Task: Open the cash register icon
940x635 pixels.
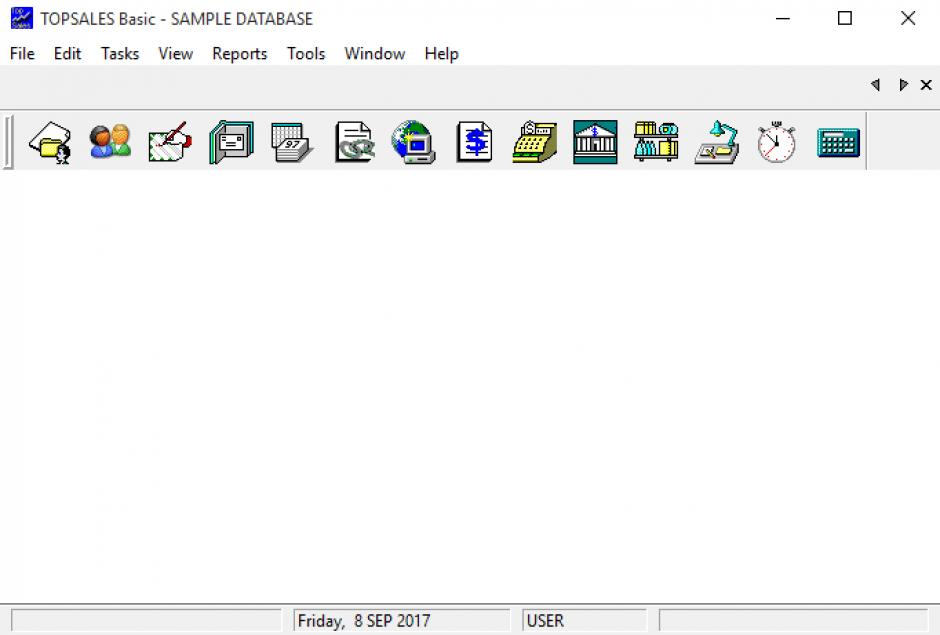Action: [535, 142]
